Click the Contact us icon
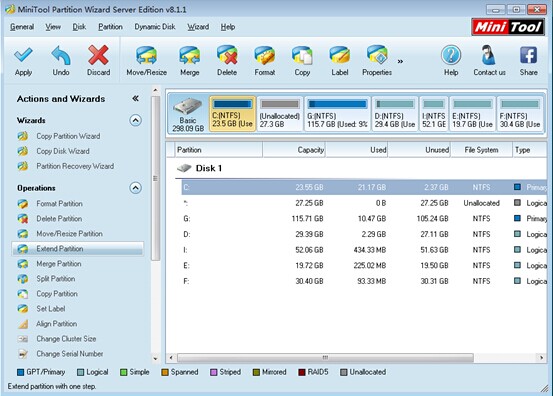The width and height of the screenshot is (553, 396). [x=489, y=55]
